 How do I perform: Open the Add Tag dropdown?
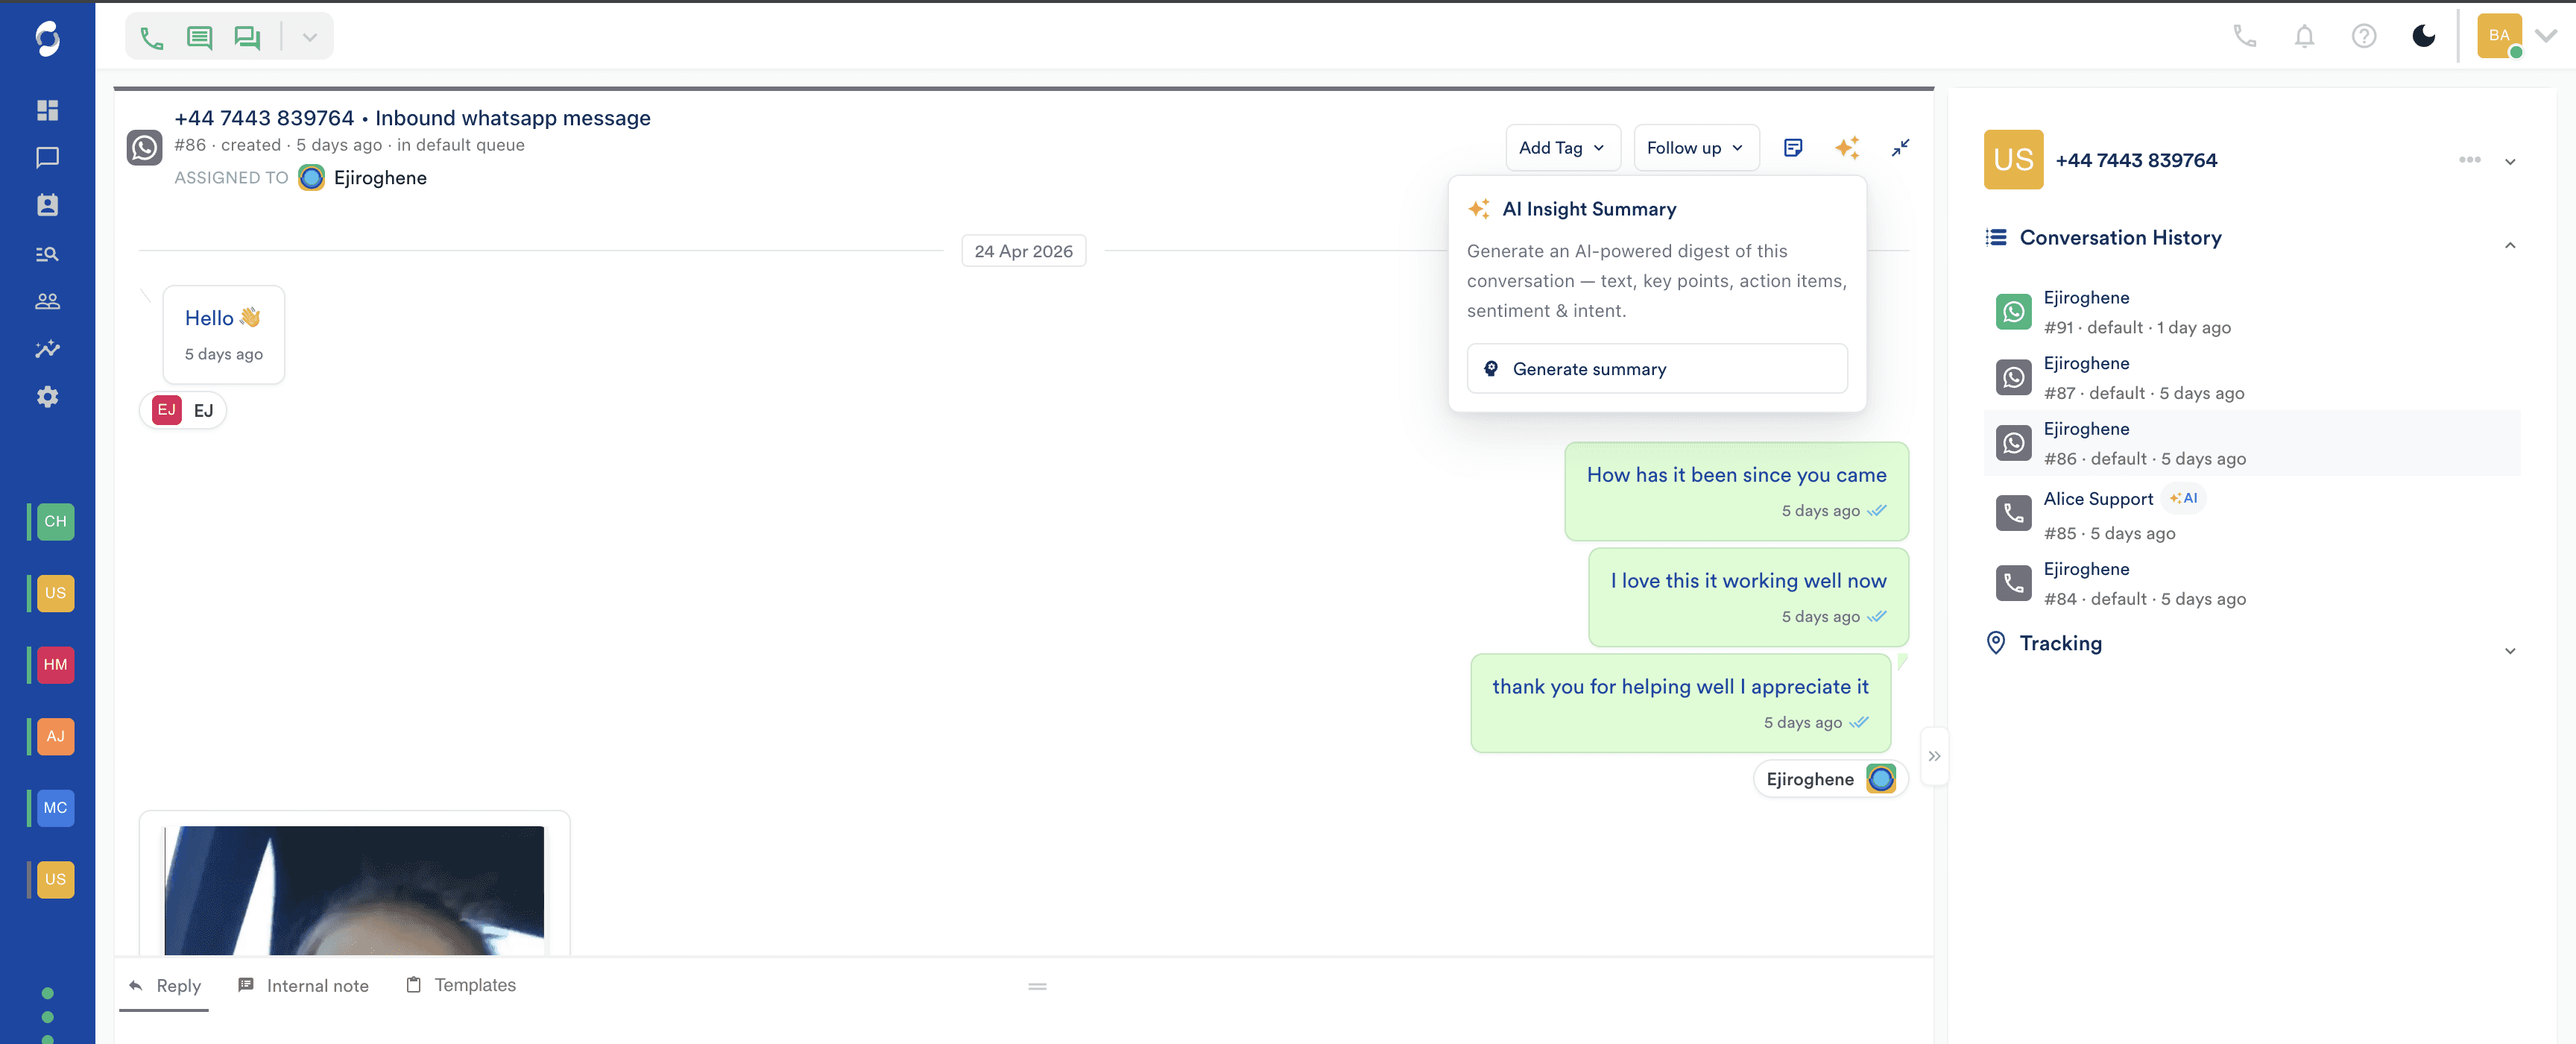pyautogui.click(x=1562, y=148)
